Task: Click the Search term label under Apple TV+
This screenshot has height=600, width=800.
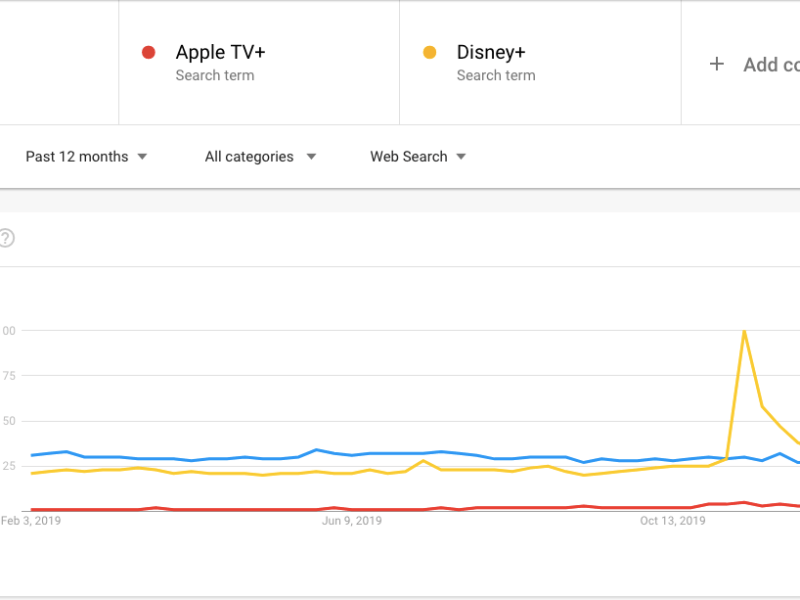Action: (x=215, y=75)
